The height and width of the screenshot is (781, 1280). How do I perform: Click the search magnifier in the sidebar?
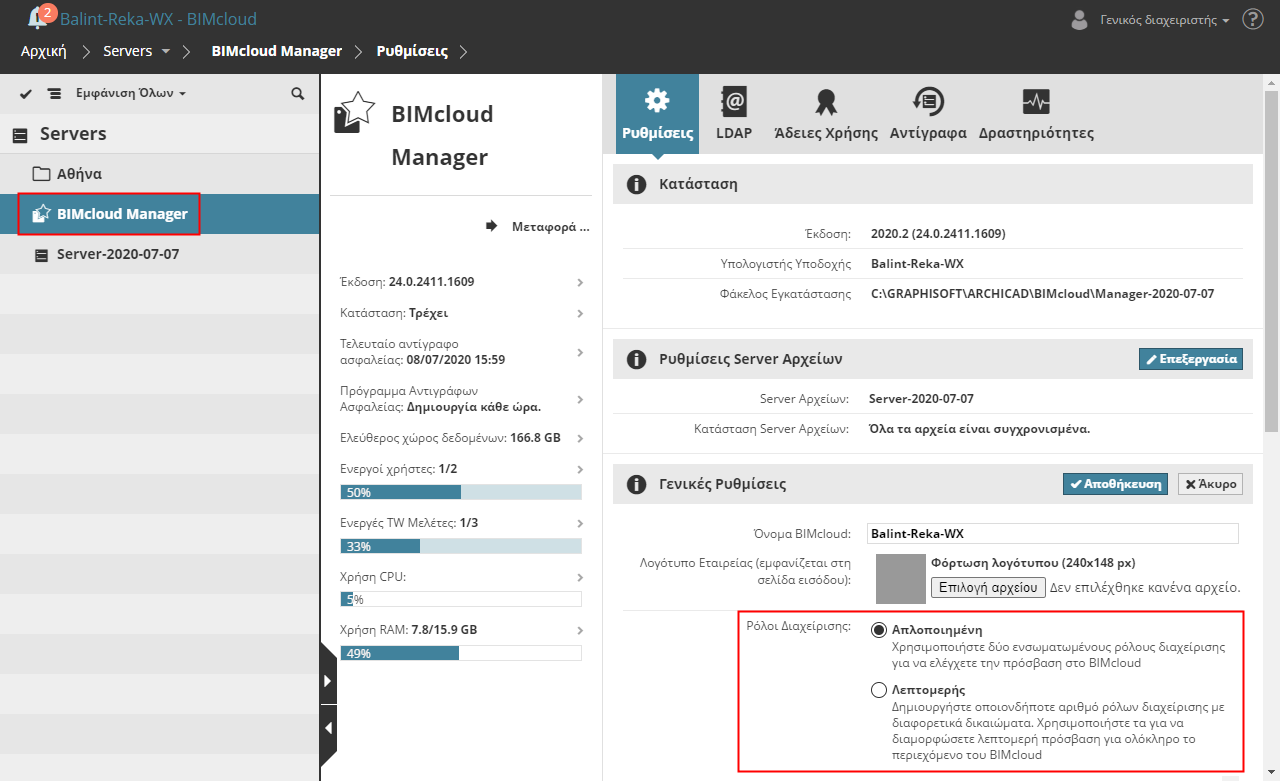tap(298, 93)
